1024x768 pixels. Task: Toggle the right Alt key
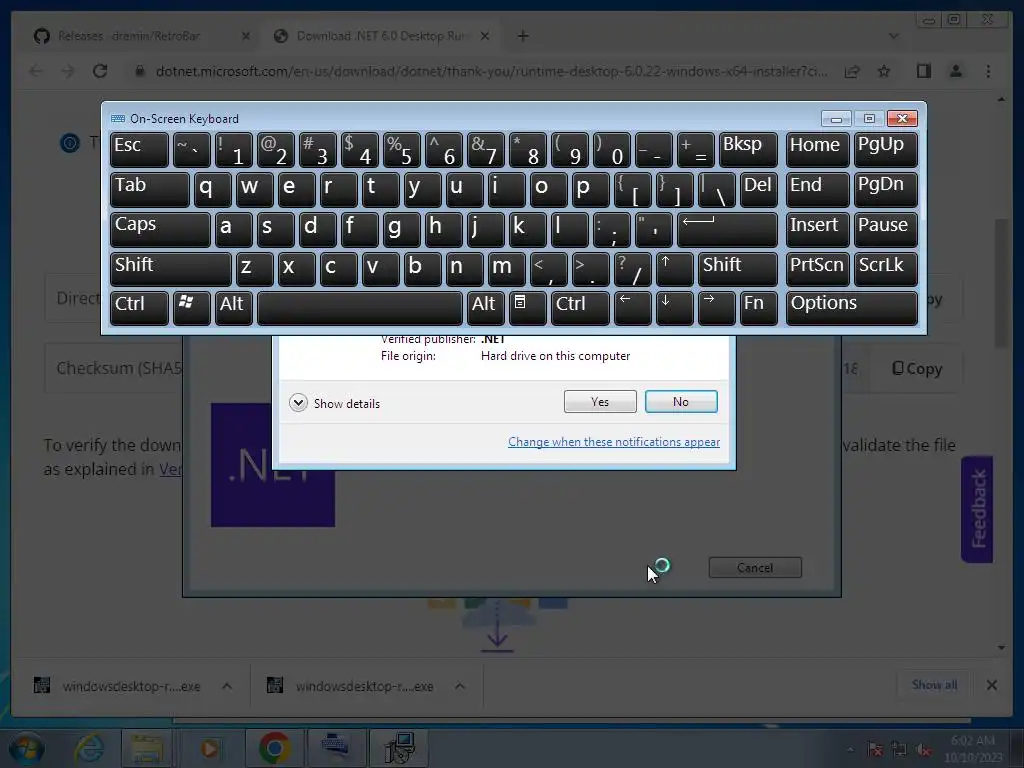coord(485,308)
